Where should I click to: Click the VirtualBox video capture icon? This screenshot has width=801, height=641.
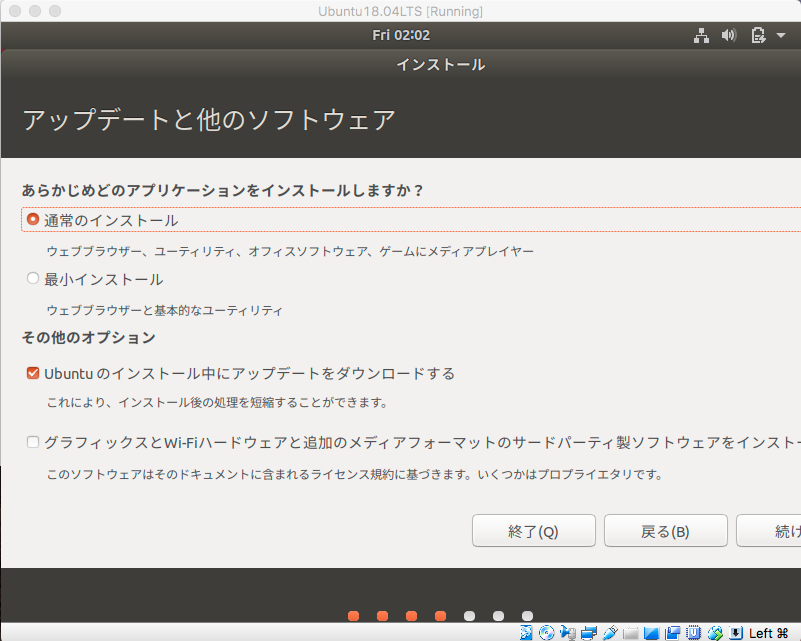[673, 633]
